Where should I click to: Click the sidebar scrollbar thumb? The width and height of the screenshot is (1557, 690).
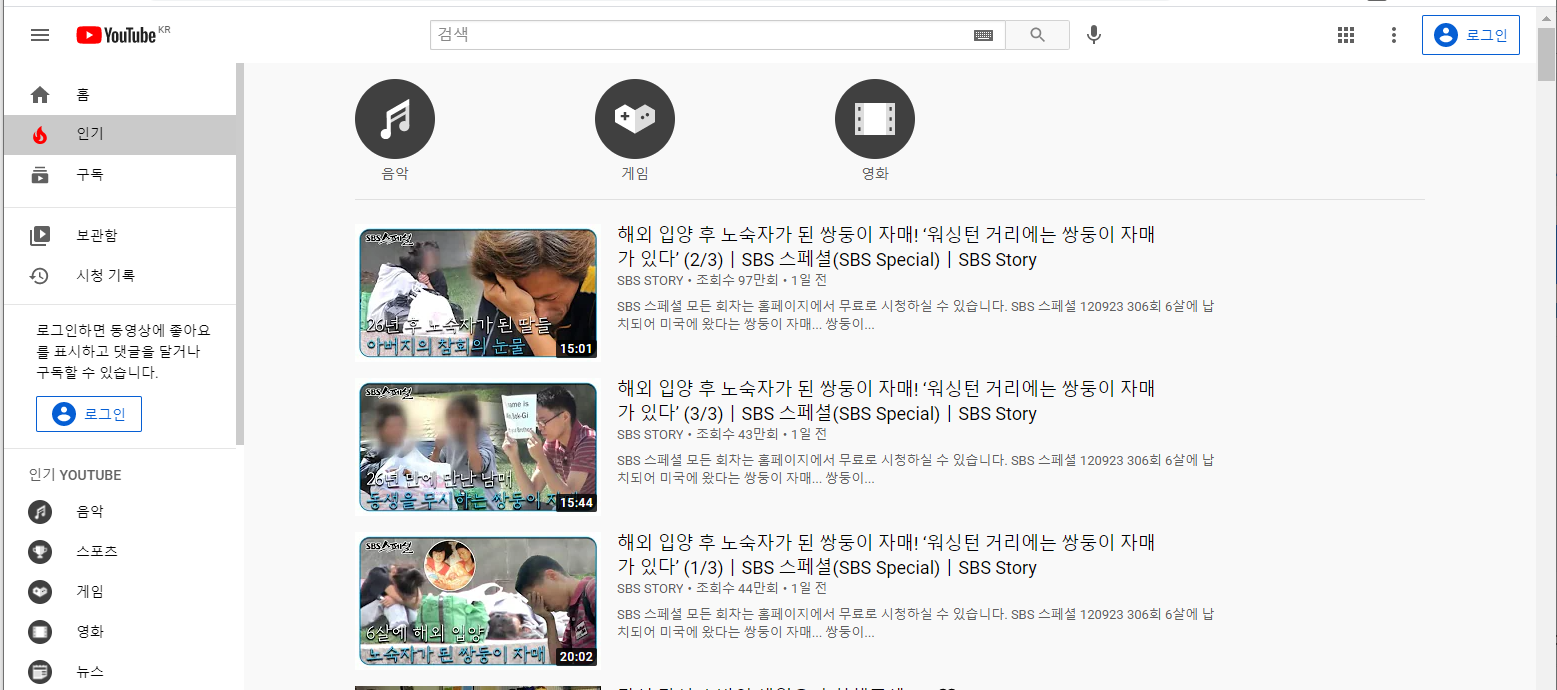tap(240, 253)
